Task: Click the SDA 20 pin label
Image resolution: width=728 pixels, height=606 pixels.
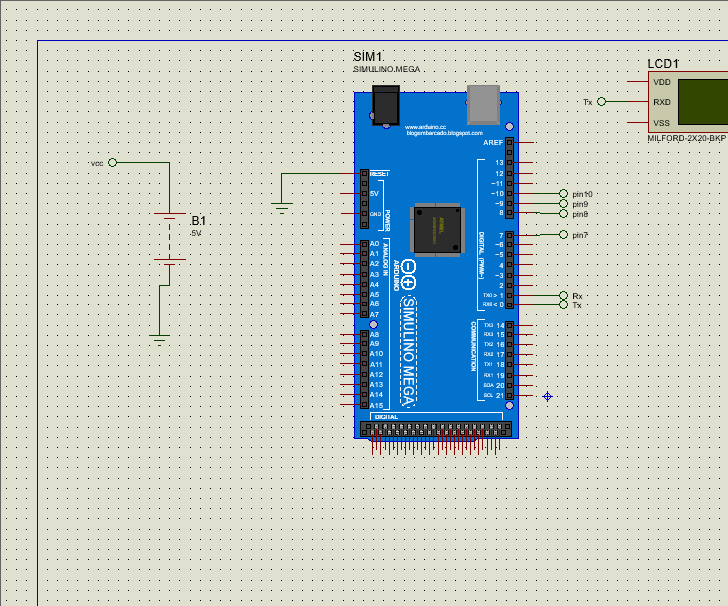Action: click(494, 385)
